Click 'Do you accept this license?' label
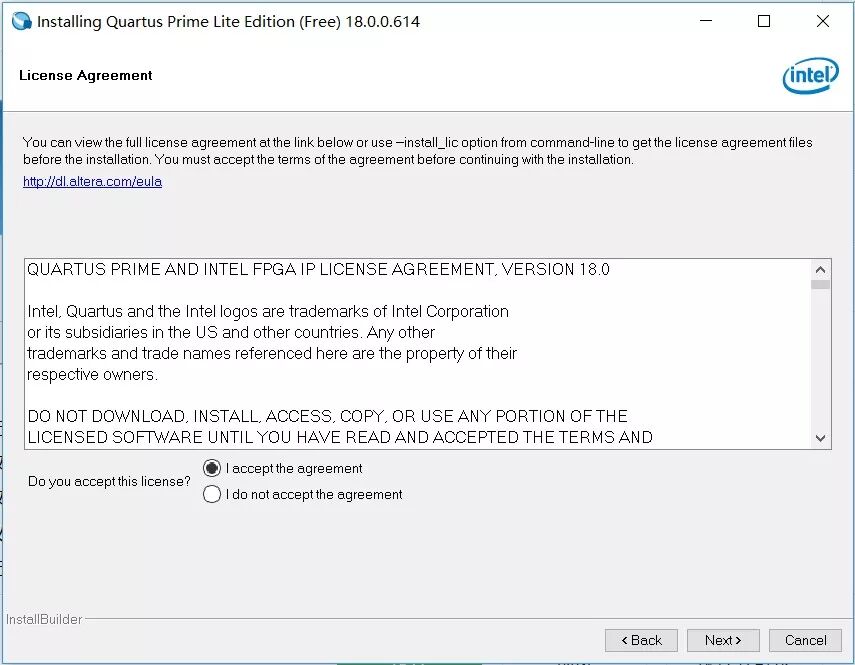 pos(109,481)
